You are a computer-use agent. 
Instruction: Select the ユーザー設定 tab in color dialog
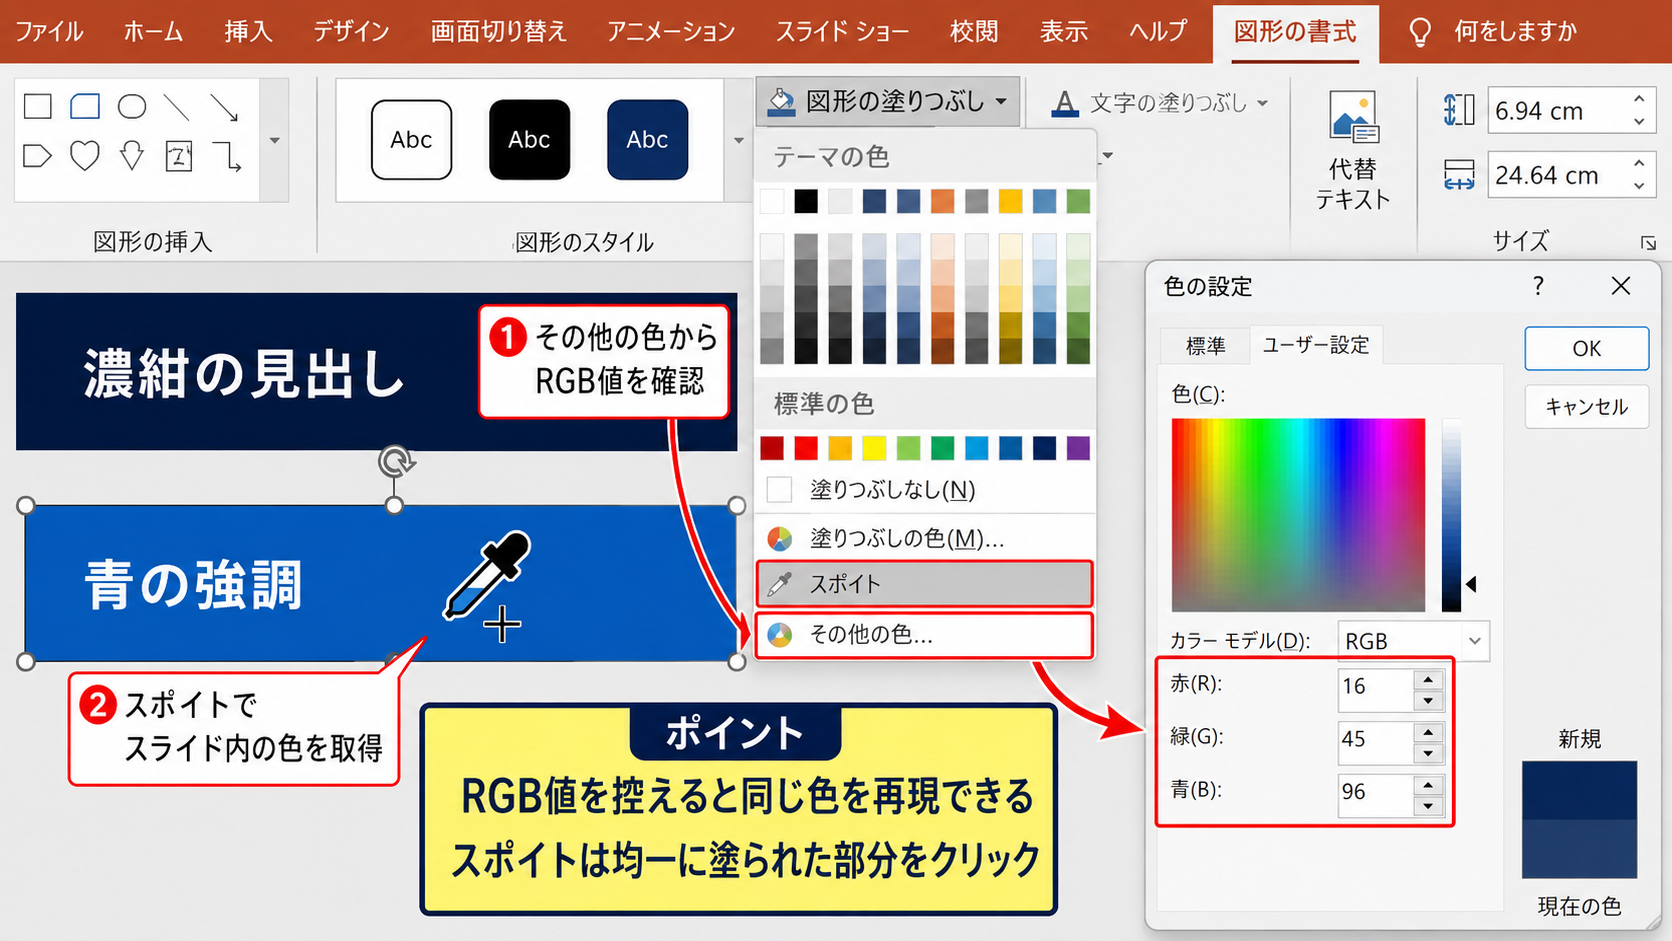point(1316,345)
